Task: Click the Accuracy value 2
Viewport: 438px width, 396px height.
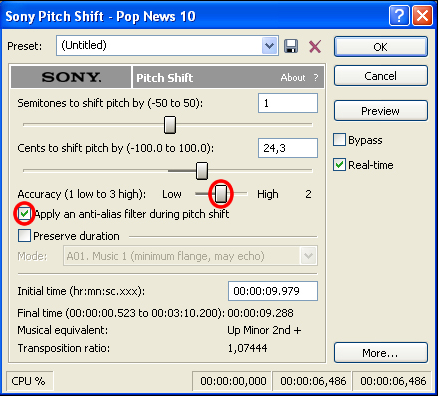Action: coord(308,194)
